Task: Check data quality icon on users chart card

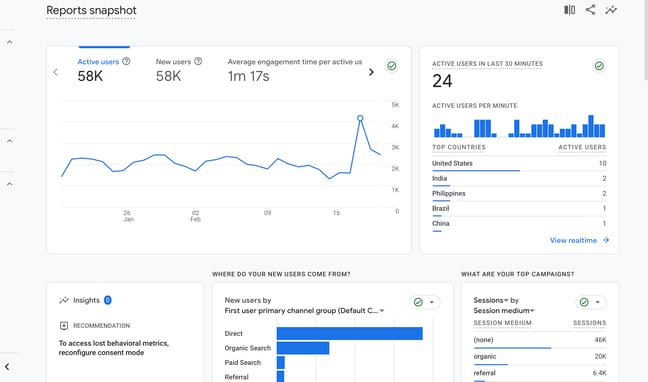Action: tap(392, 66)
